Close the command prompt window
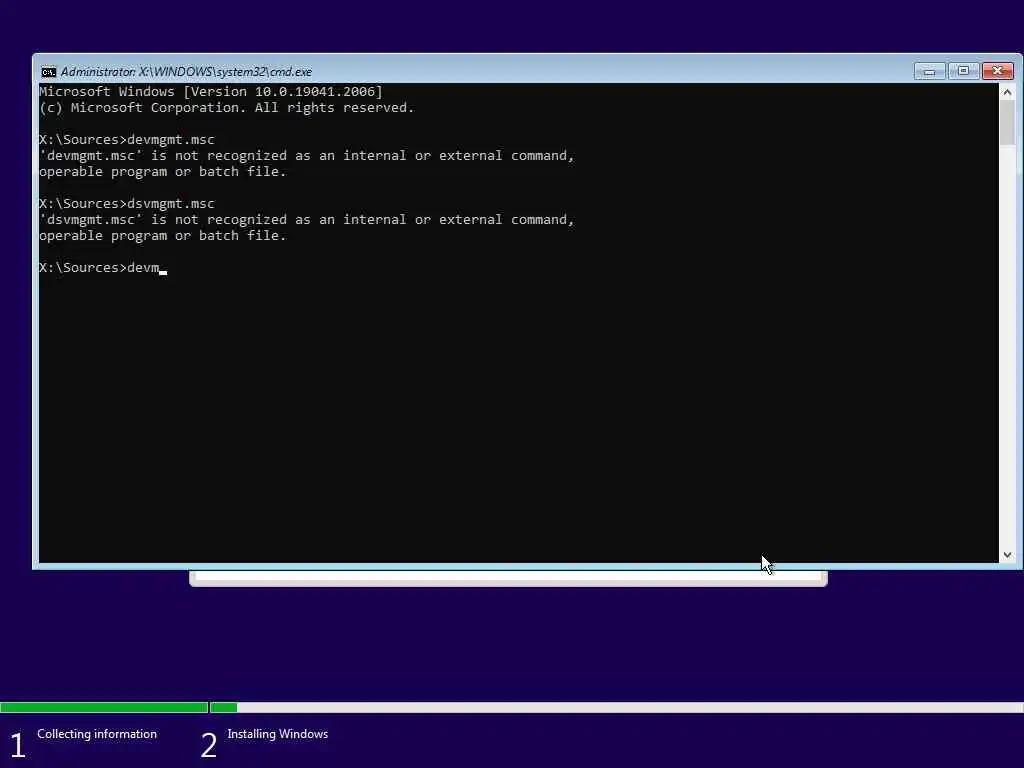The height and width of the screenshot is (768, 1024). pyautogui.click(x=997, y=71)
